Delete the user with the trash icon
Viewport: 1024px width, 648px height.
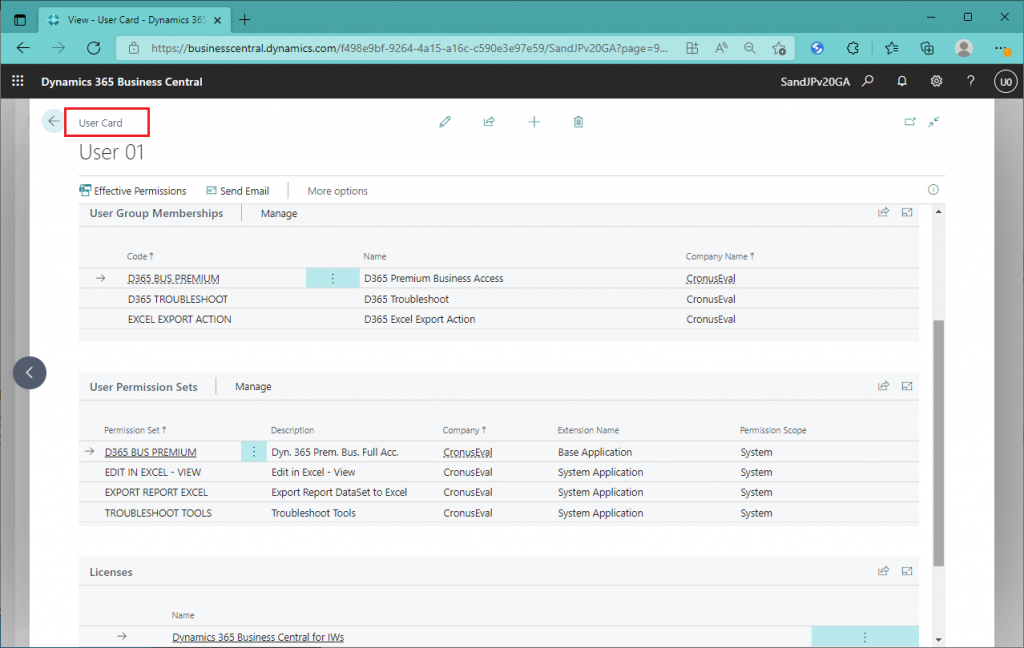pos(578,122)
